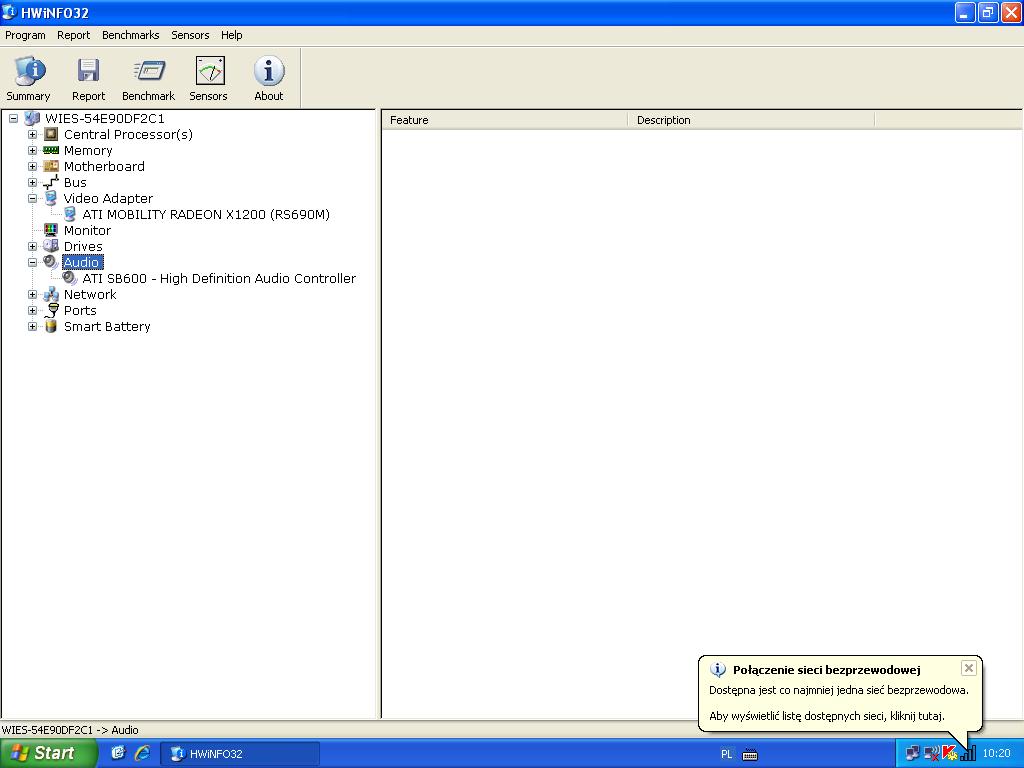Click the ATI MOBILITY RADEON X1200 device icon
The height and width of the screenshot is (768, 1024).
pyautogui.click(x=70, y=214)
